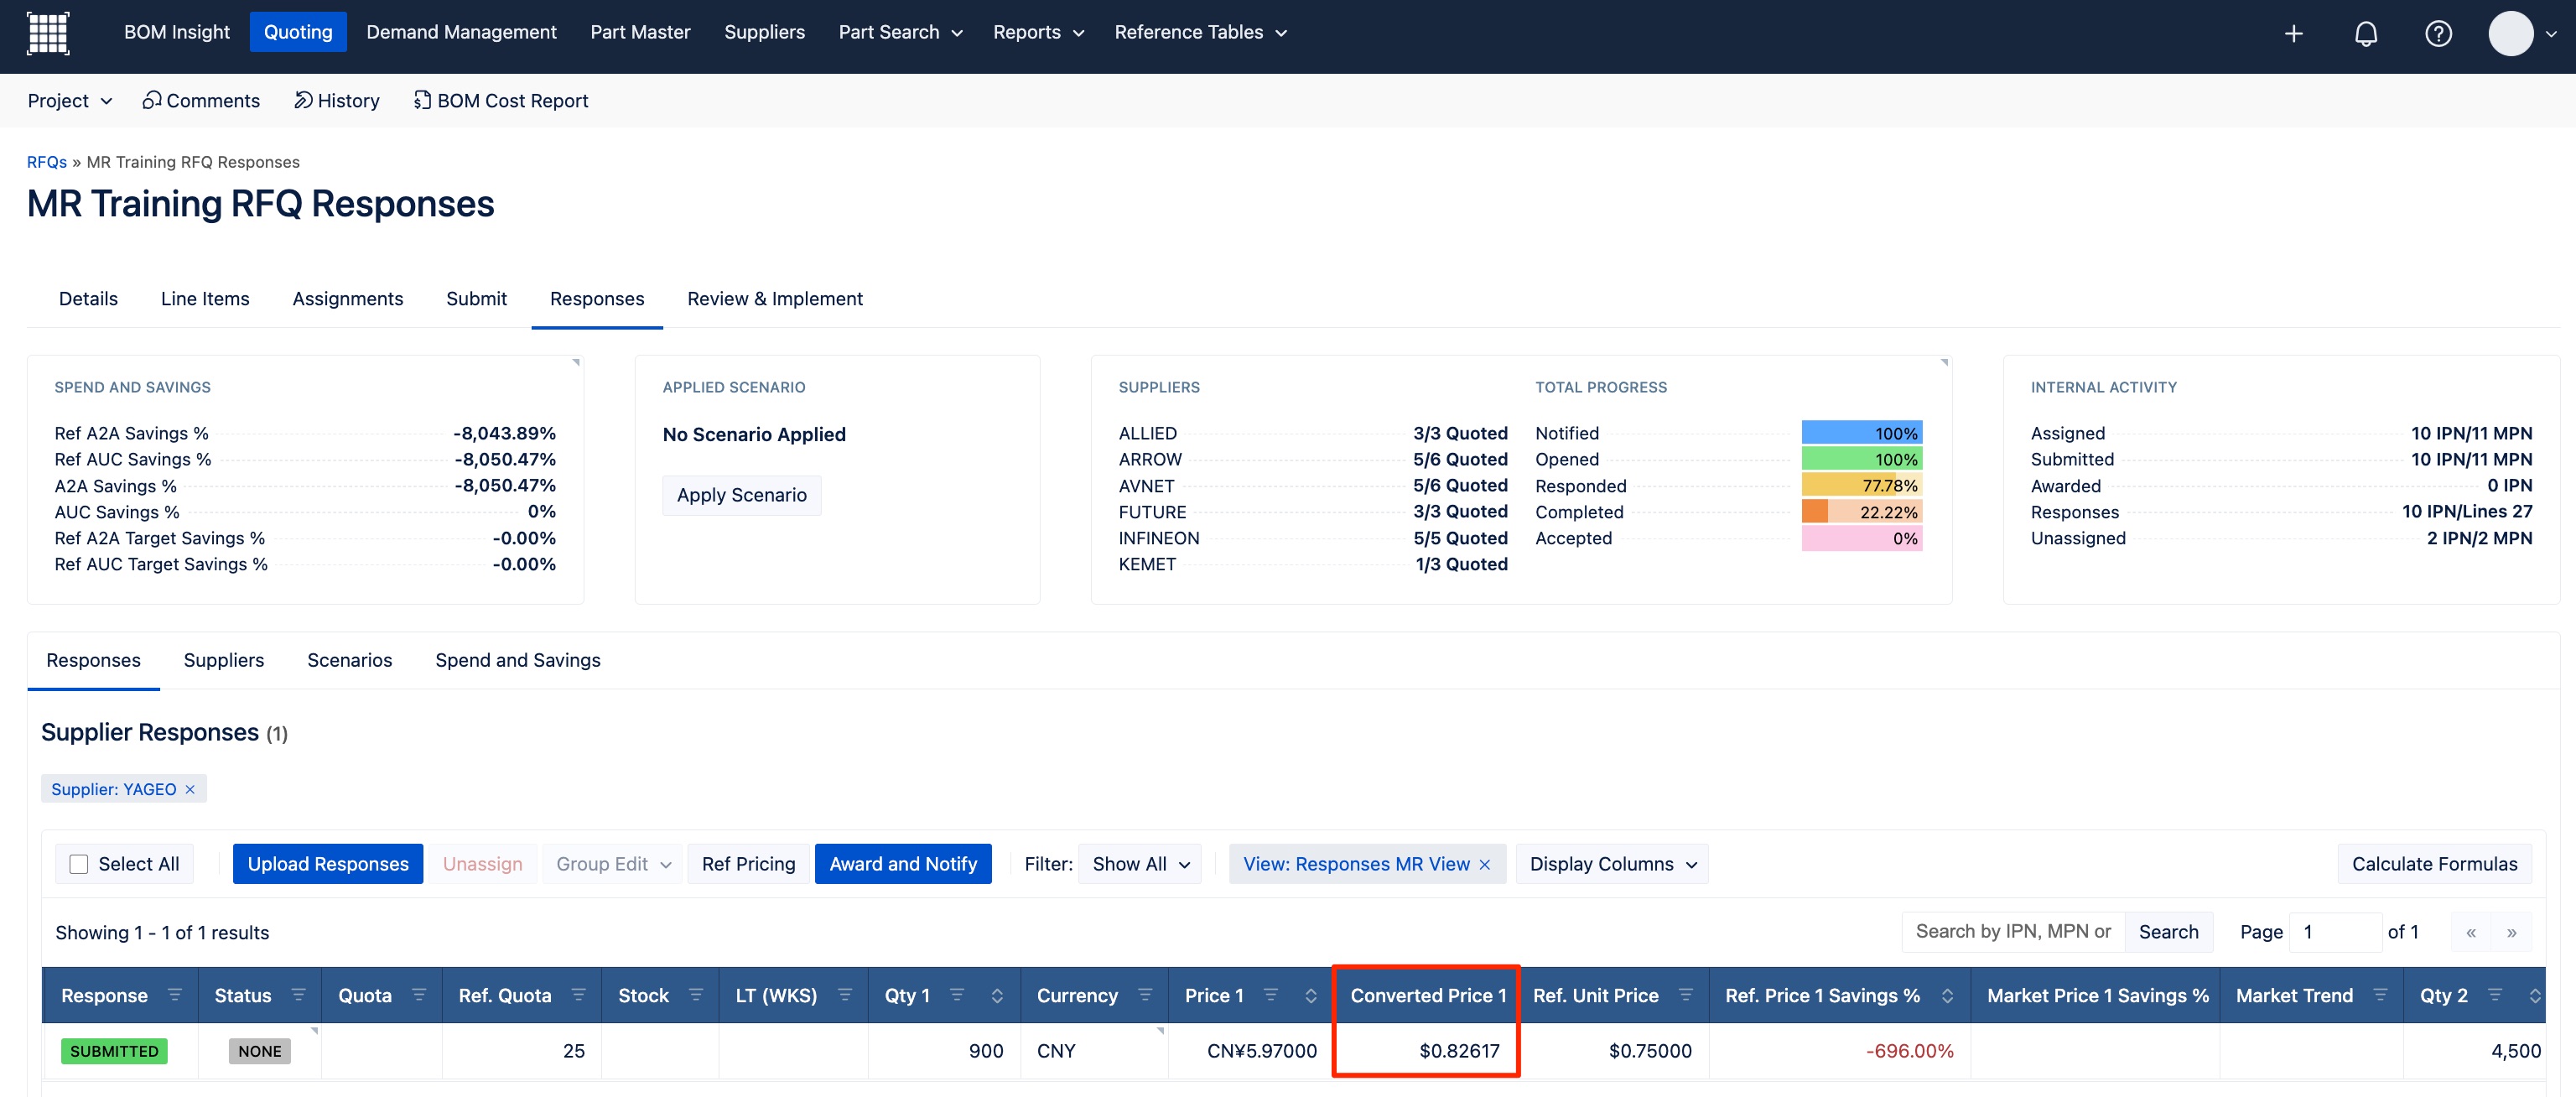This screenshot has width=2576, height=1097.
Task: Remove the Supplier: YAGEO filter chip
Action: click(x=190, y=789)
